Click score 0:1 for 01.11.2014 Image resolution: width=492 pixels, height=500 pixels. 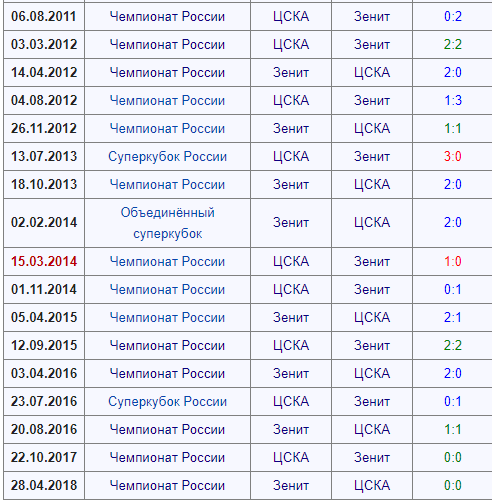tap(453, 289)
